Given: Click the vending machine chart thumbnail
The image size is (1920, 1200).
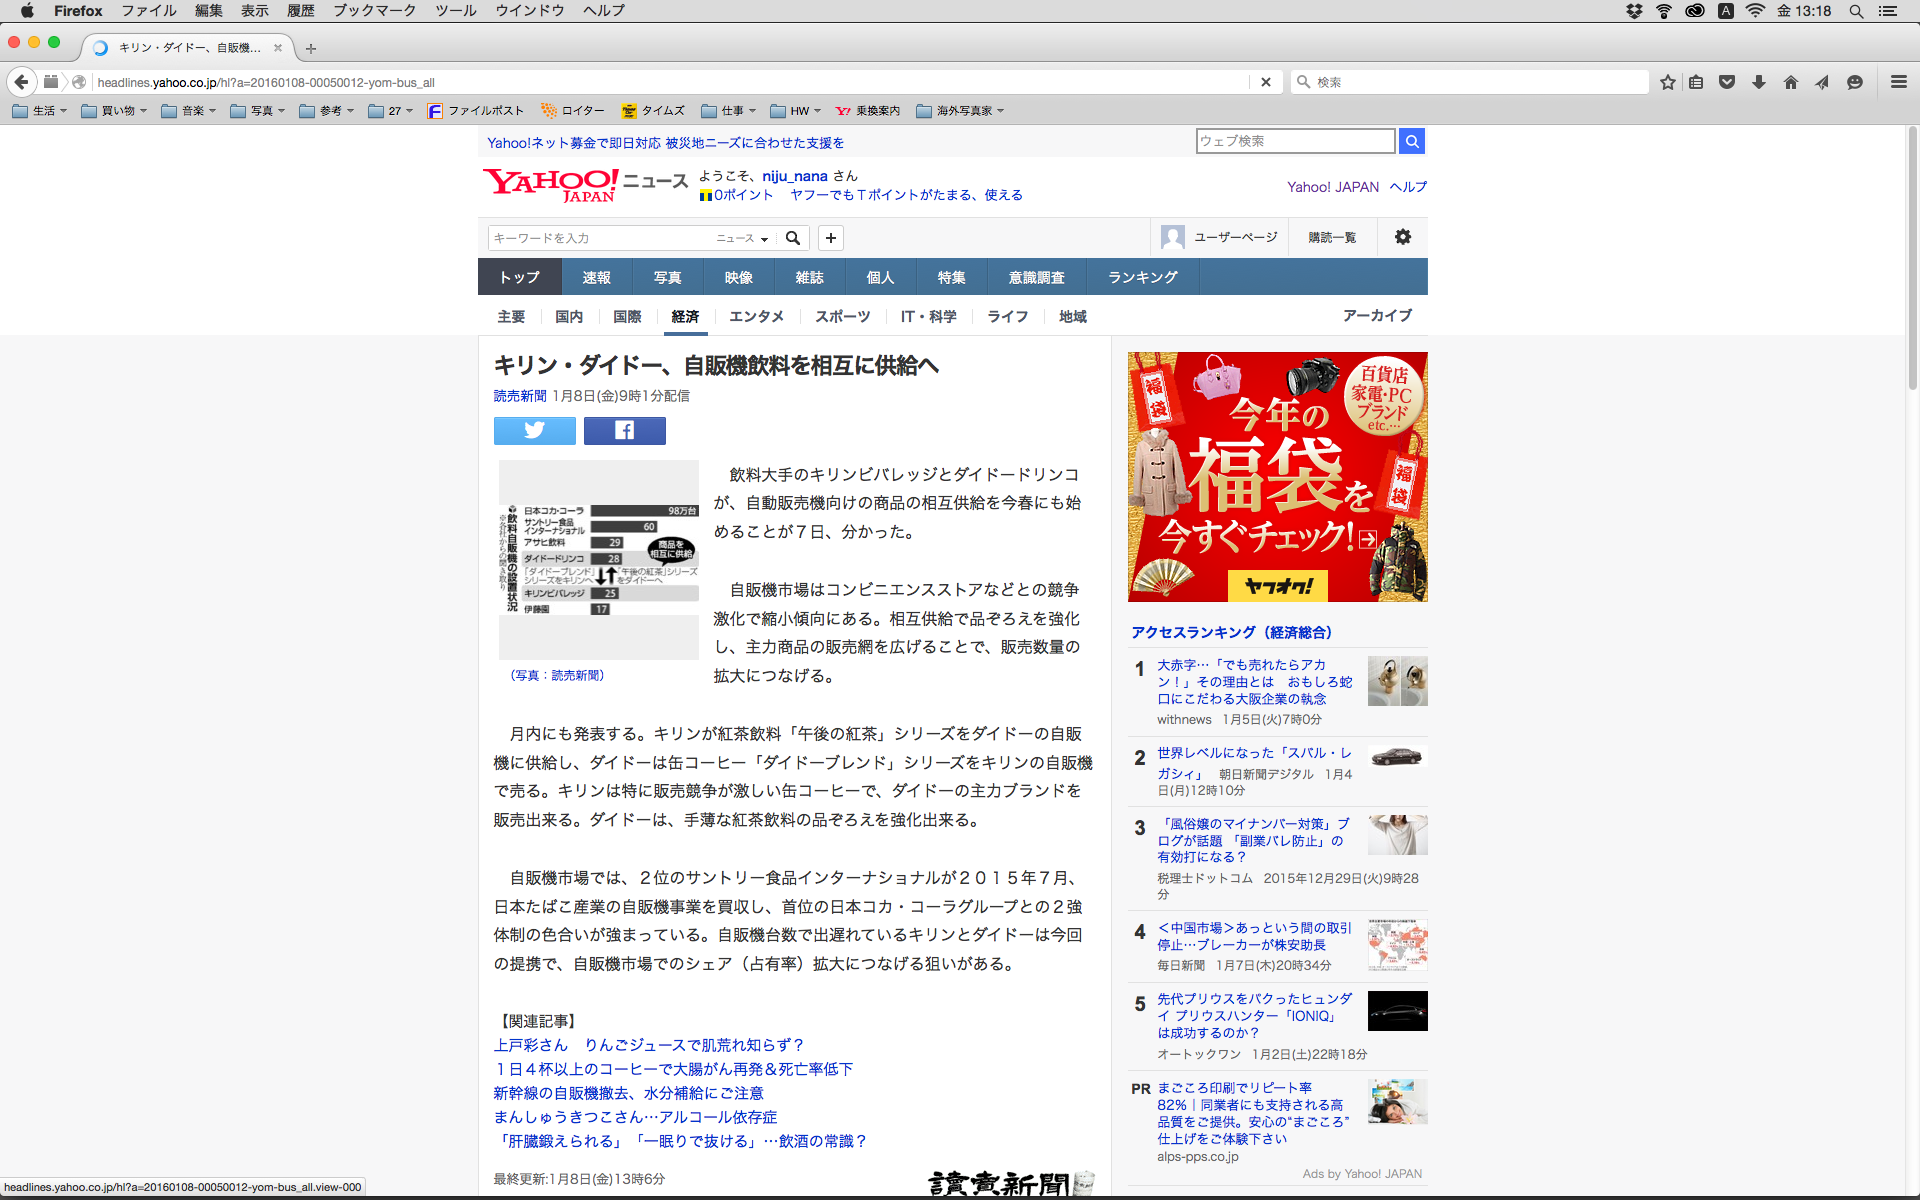Looking at the screenshot, I should coord(598,559).
